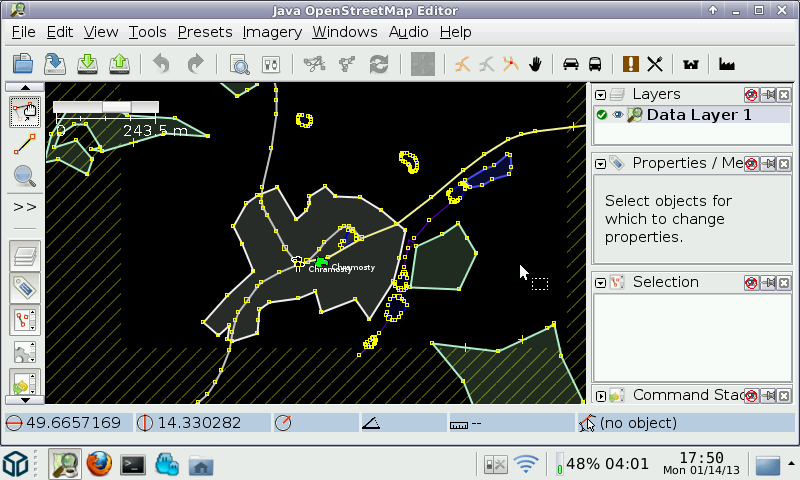
Task: Pin the Layers panel
Action: coord(768,94)
